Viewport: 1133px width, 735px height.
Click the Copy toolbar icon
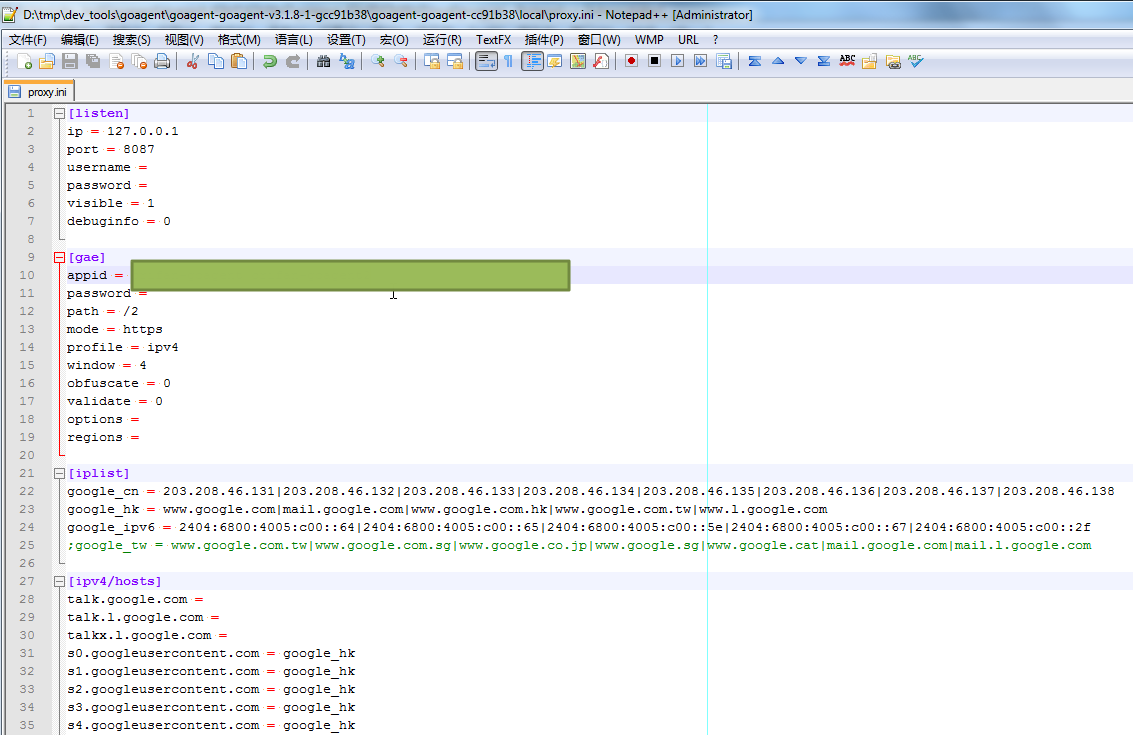coord(216,61)
